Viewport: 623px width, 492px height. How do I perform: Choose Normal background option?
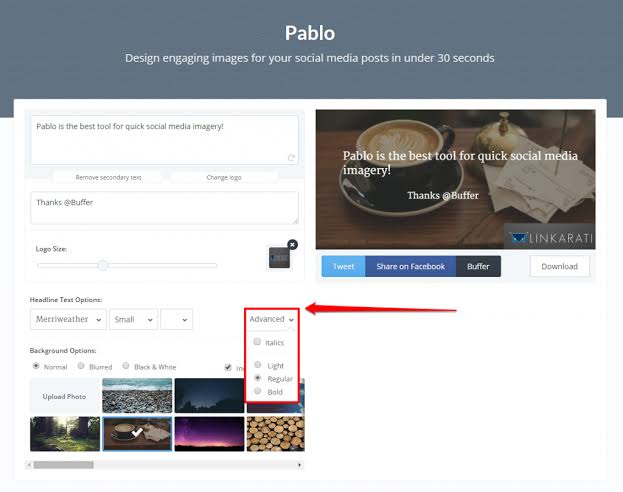(x=36, y=366)
